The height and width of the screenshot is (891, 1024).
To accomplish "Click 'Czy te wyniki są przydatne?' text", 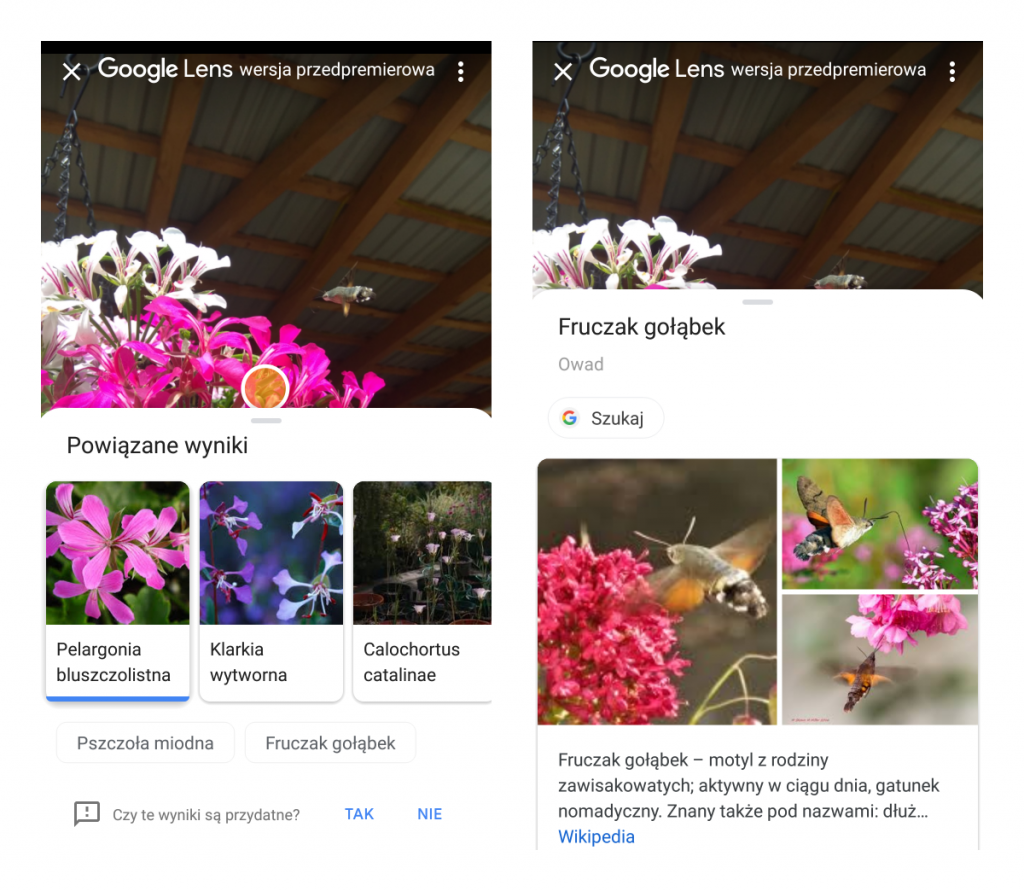I will click(x=206, y=815).
